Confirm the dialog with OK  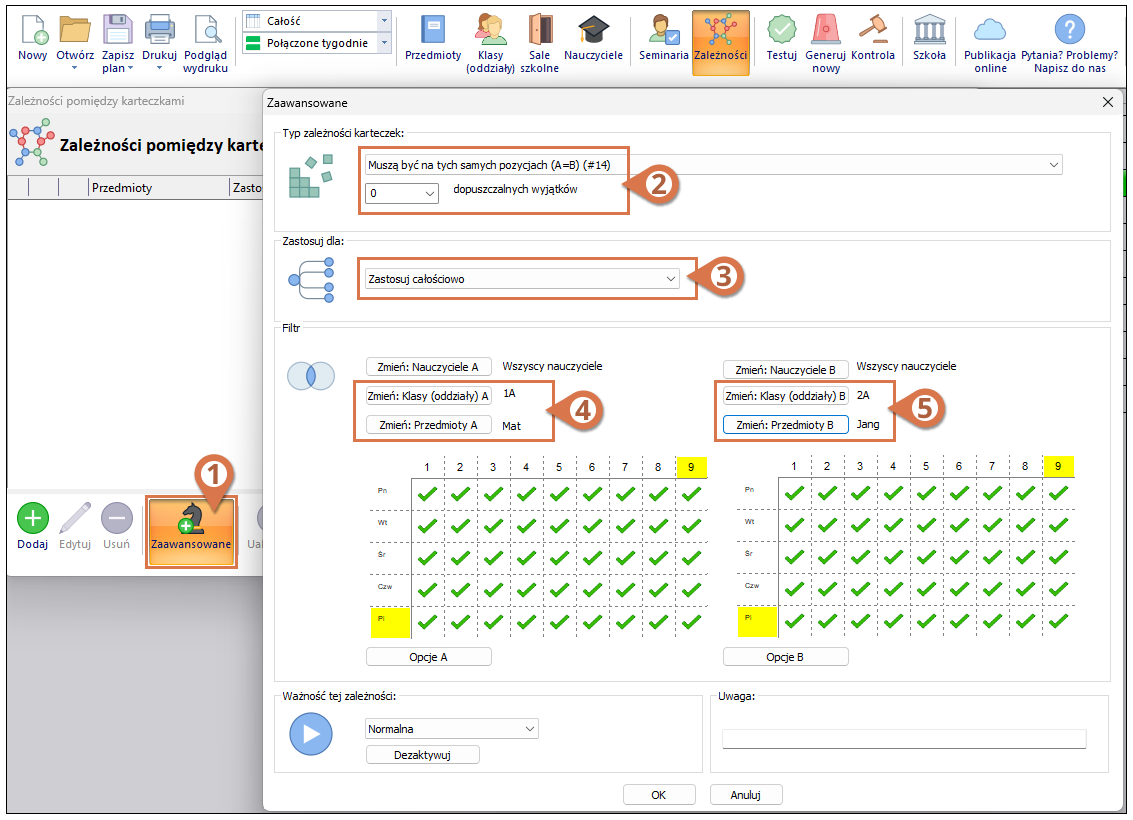point(659,795)
